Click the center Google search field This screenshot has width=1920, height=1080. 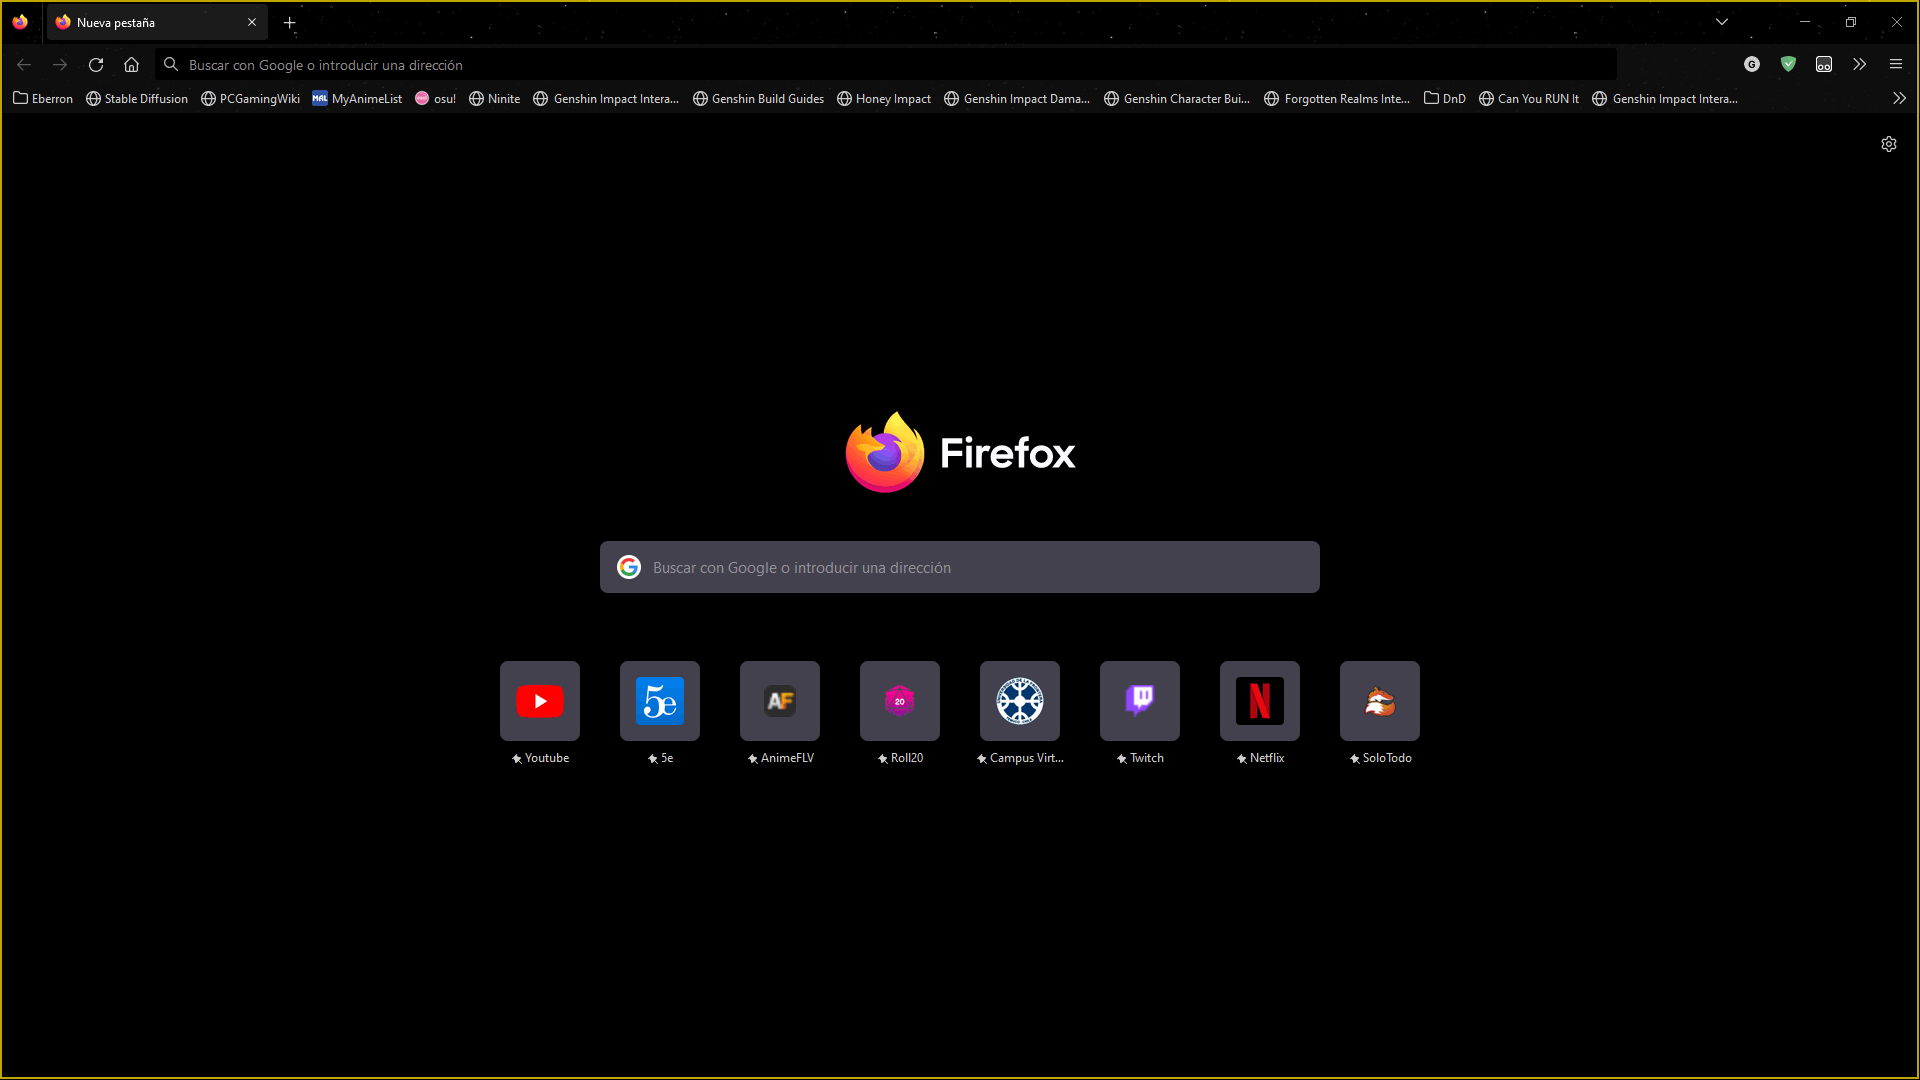coord(960,567)
